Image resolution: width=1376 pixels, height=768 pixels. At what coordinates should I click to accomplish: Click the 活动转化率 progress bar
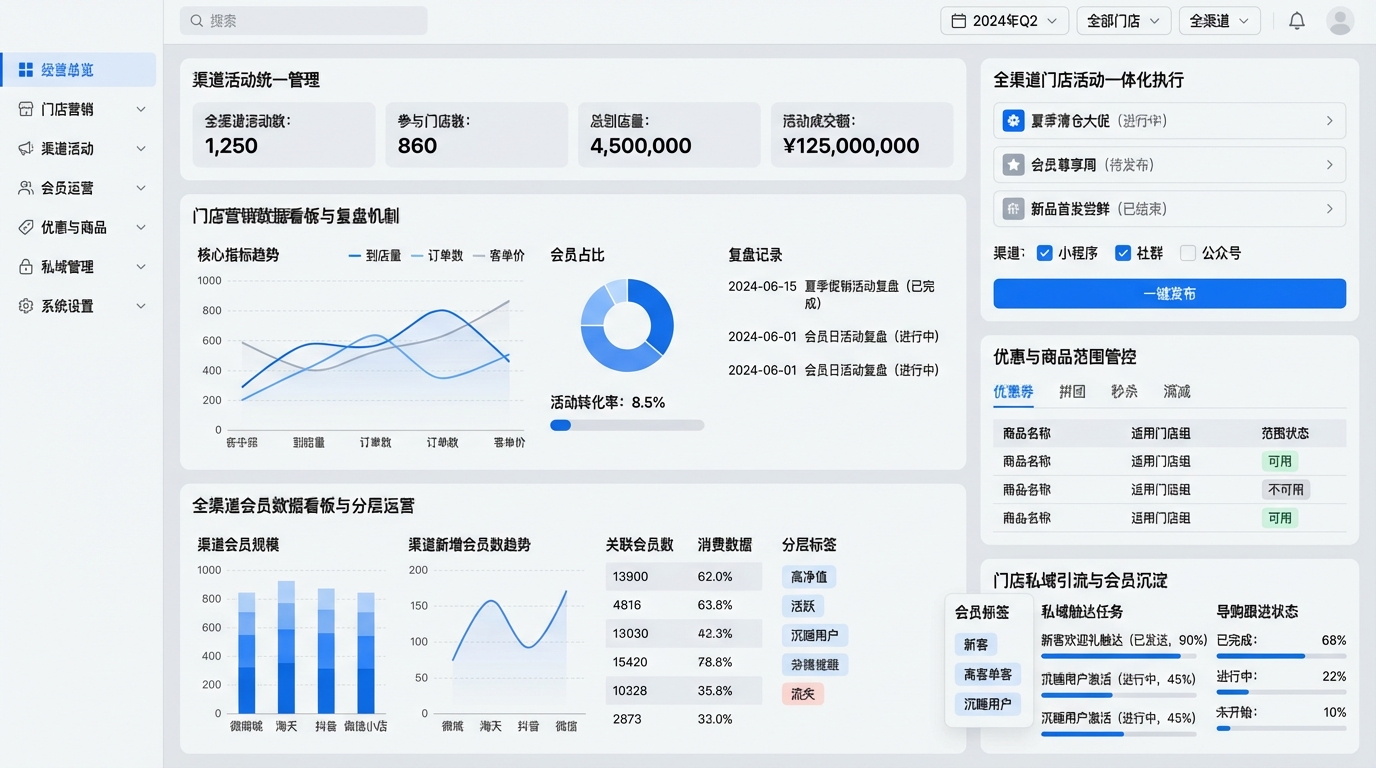point(627,425)
